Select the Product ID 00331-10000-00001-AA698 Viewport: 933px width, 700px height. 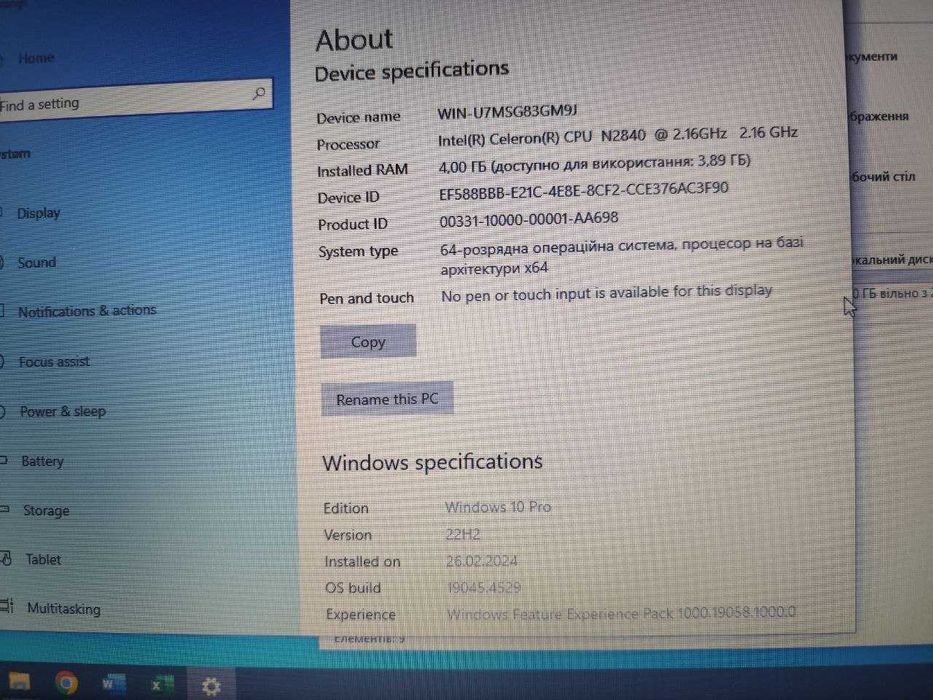[x=528, y=220]
